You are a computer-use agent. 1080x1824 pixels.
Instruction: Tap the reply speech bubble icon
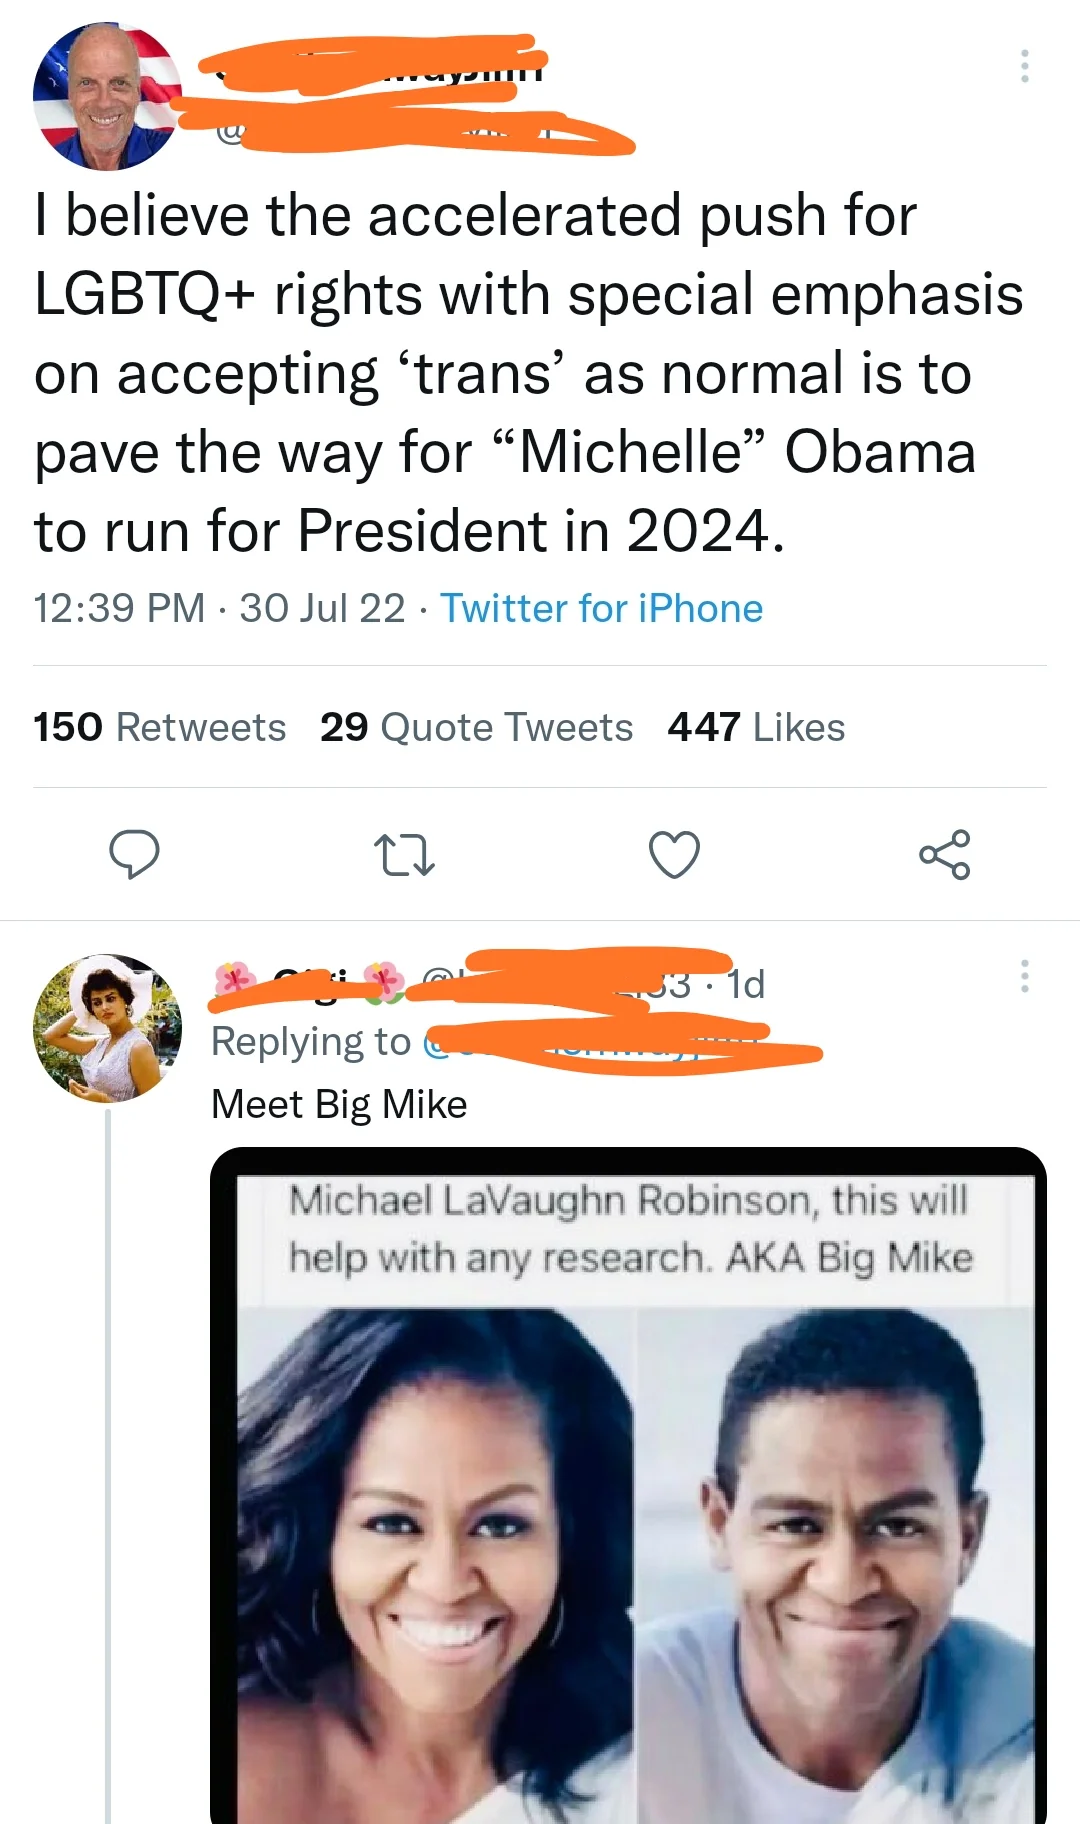[x=134, y=854]
